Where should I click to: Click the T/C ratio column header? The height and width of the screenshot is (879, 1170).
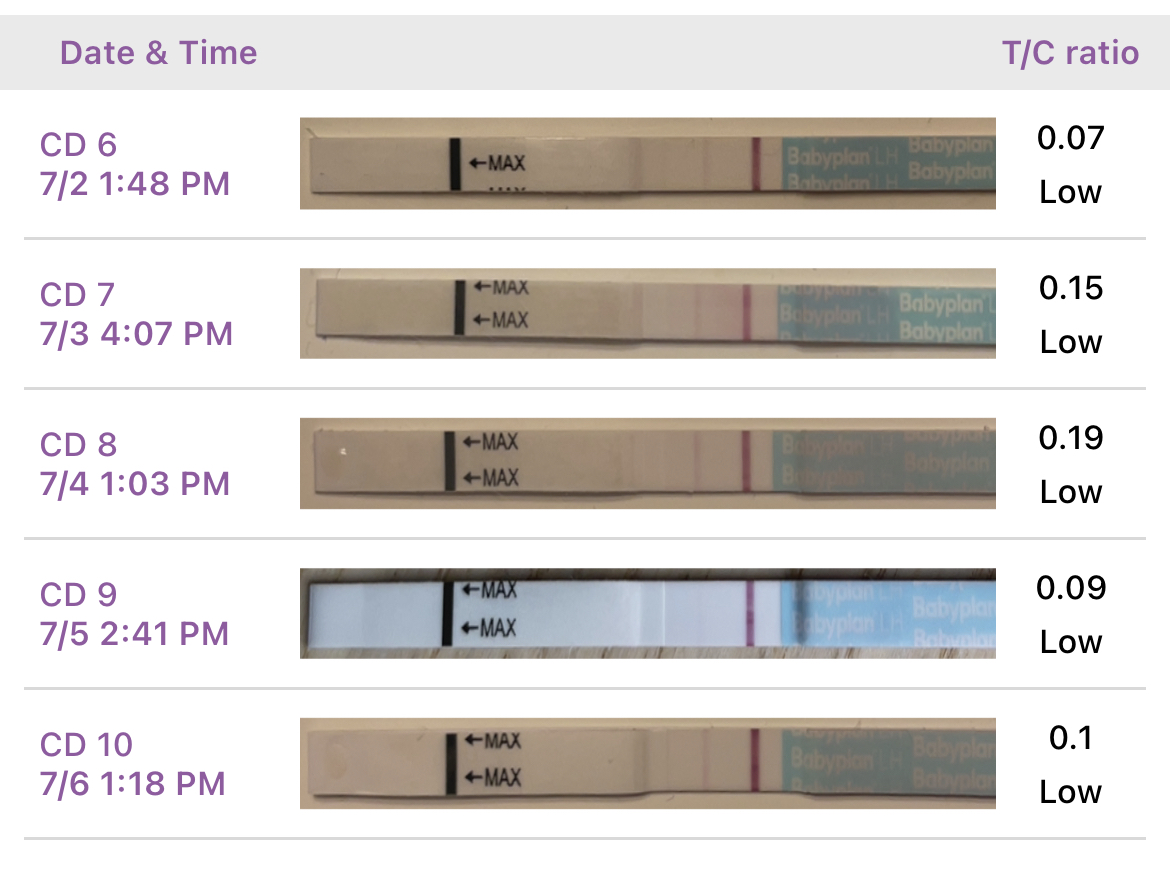pyautogui.click(x=1070, y=53)
